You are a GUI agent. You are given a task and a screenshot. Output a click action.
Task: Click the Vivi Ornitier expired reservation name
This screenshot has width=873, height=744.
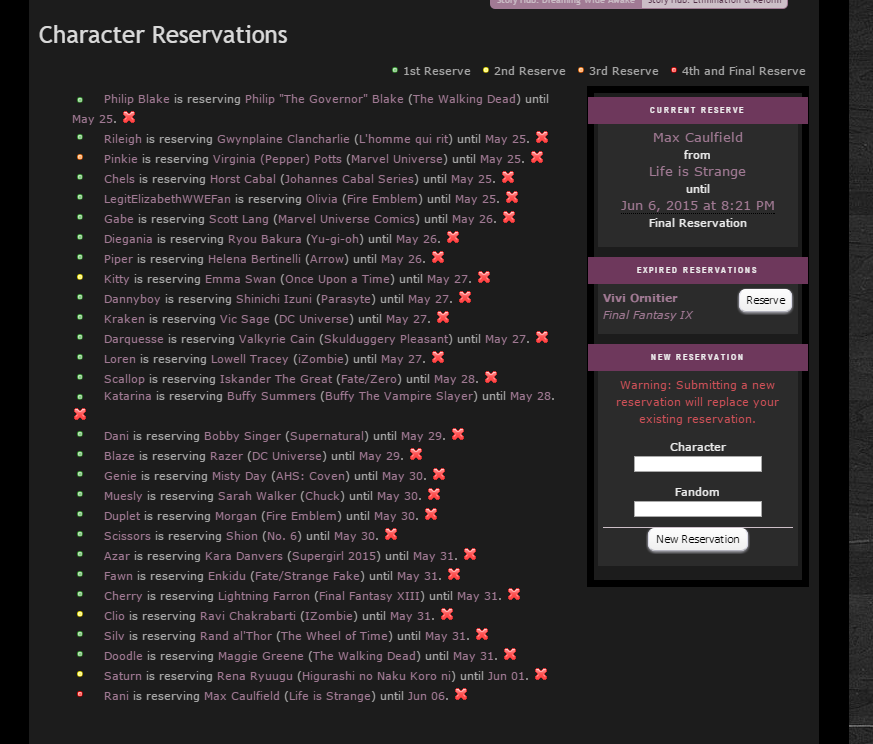[640, 298]
